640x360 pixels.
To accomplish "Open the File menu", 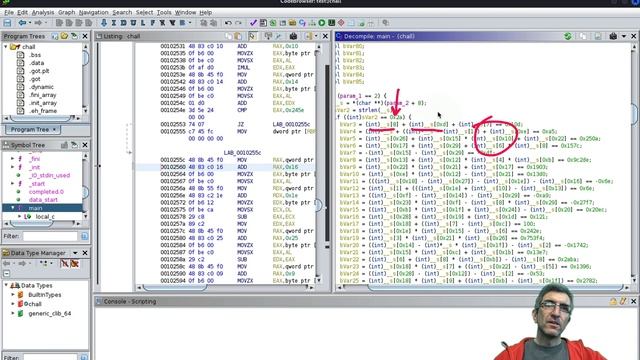I will (9, 13).
